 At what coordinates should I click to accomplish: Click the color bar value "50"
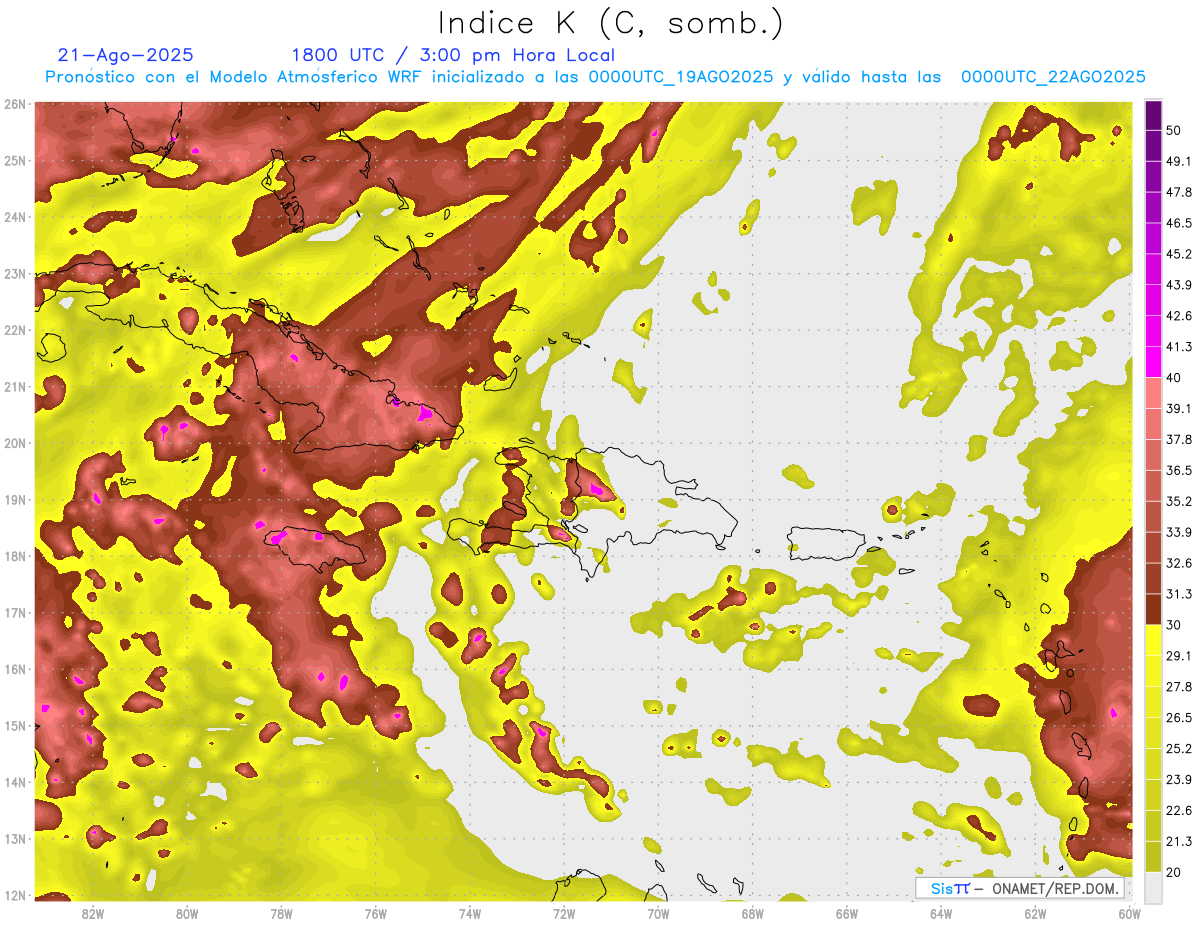[x=1175, y=130]
